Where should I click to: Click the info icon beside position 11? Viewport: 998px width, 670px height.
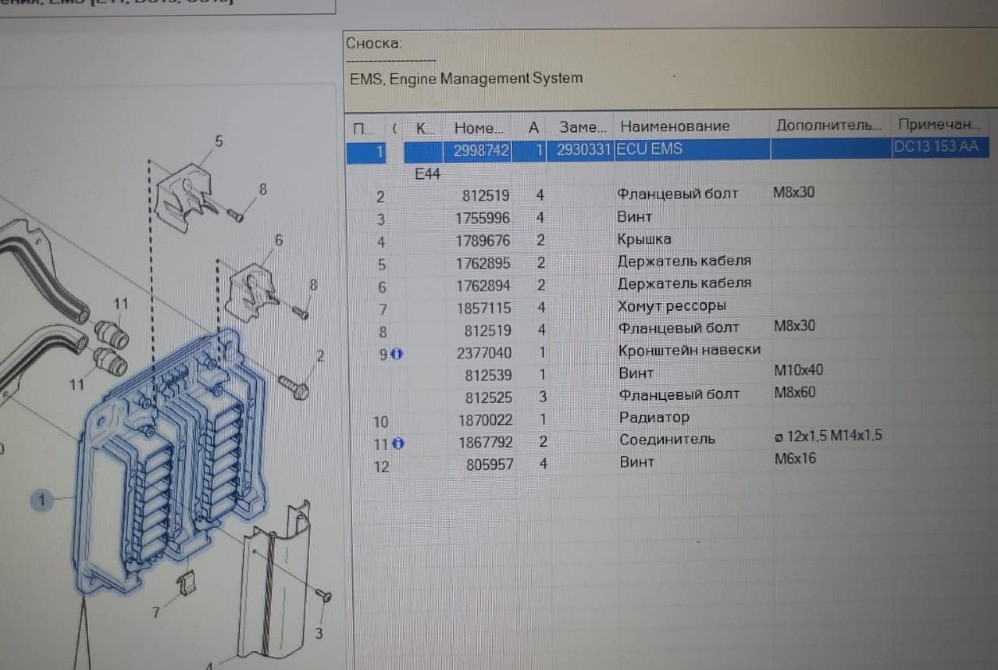click(397, 441)
